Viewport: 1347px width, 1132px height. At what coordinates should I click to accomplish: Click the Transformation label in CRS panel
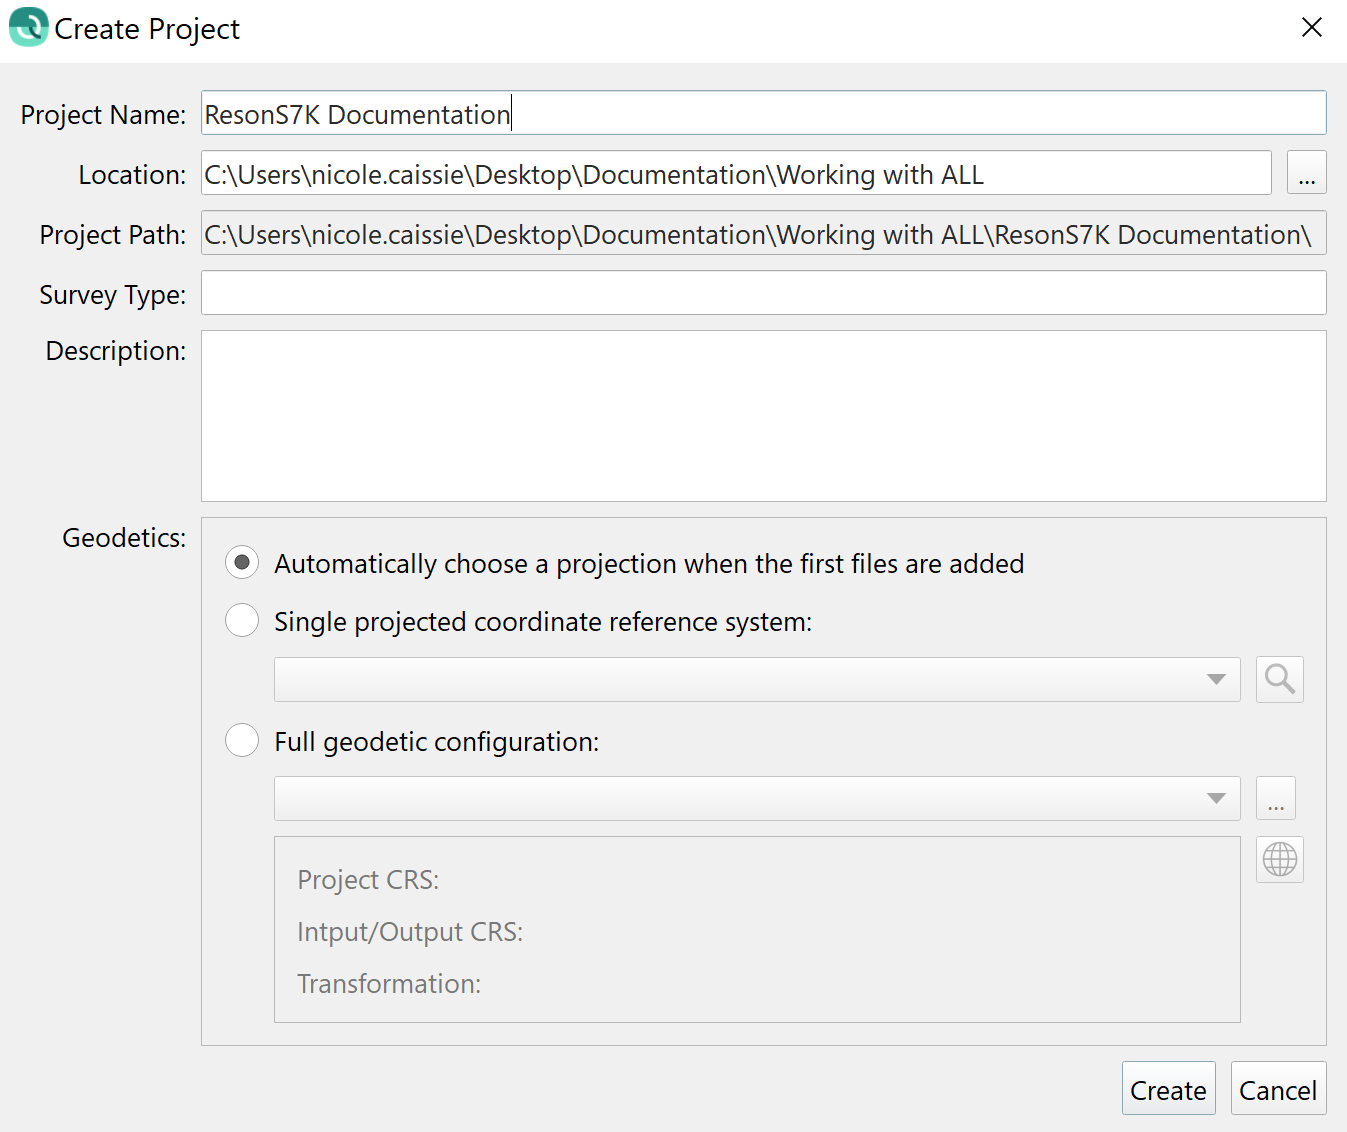pos(389,984)
